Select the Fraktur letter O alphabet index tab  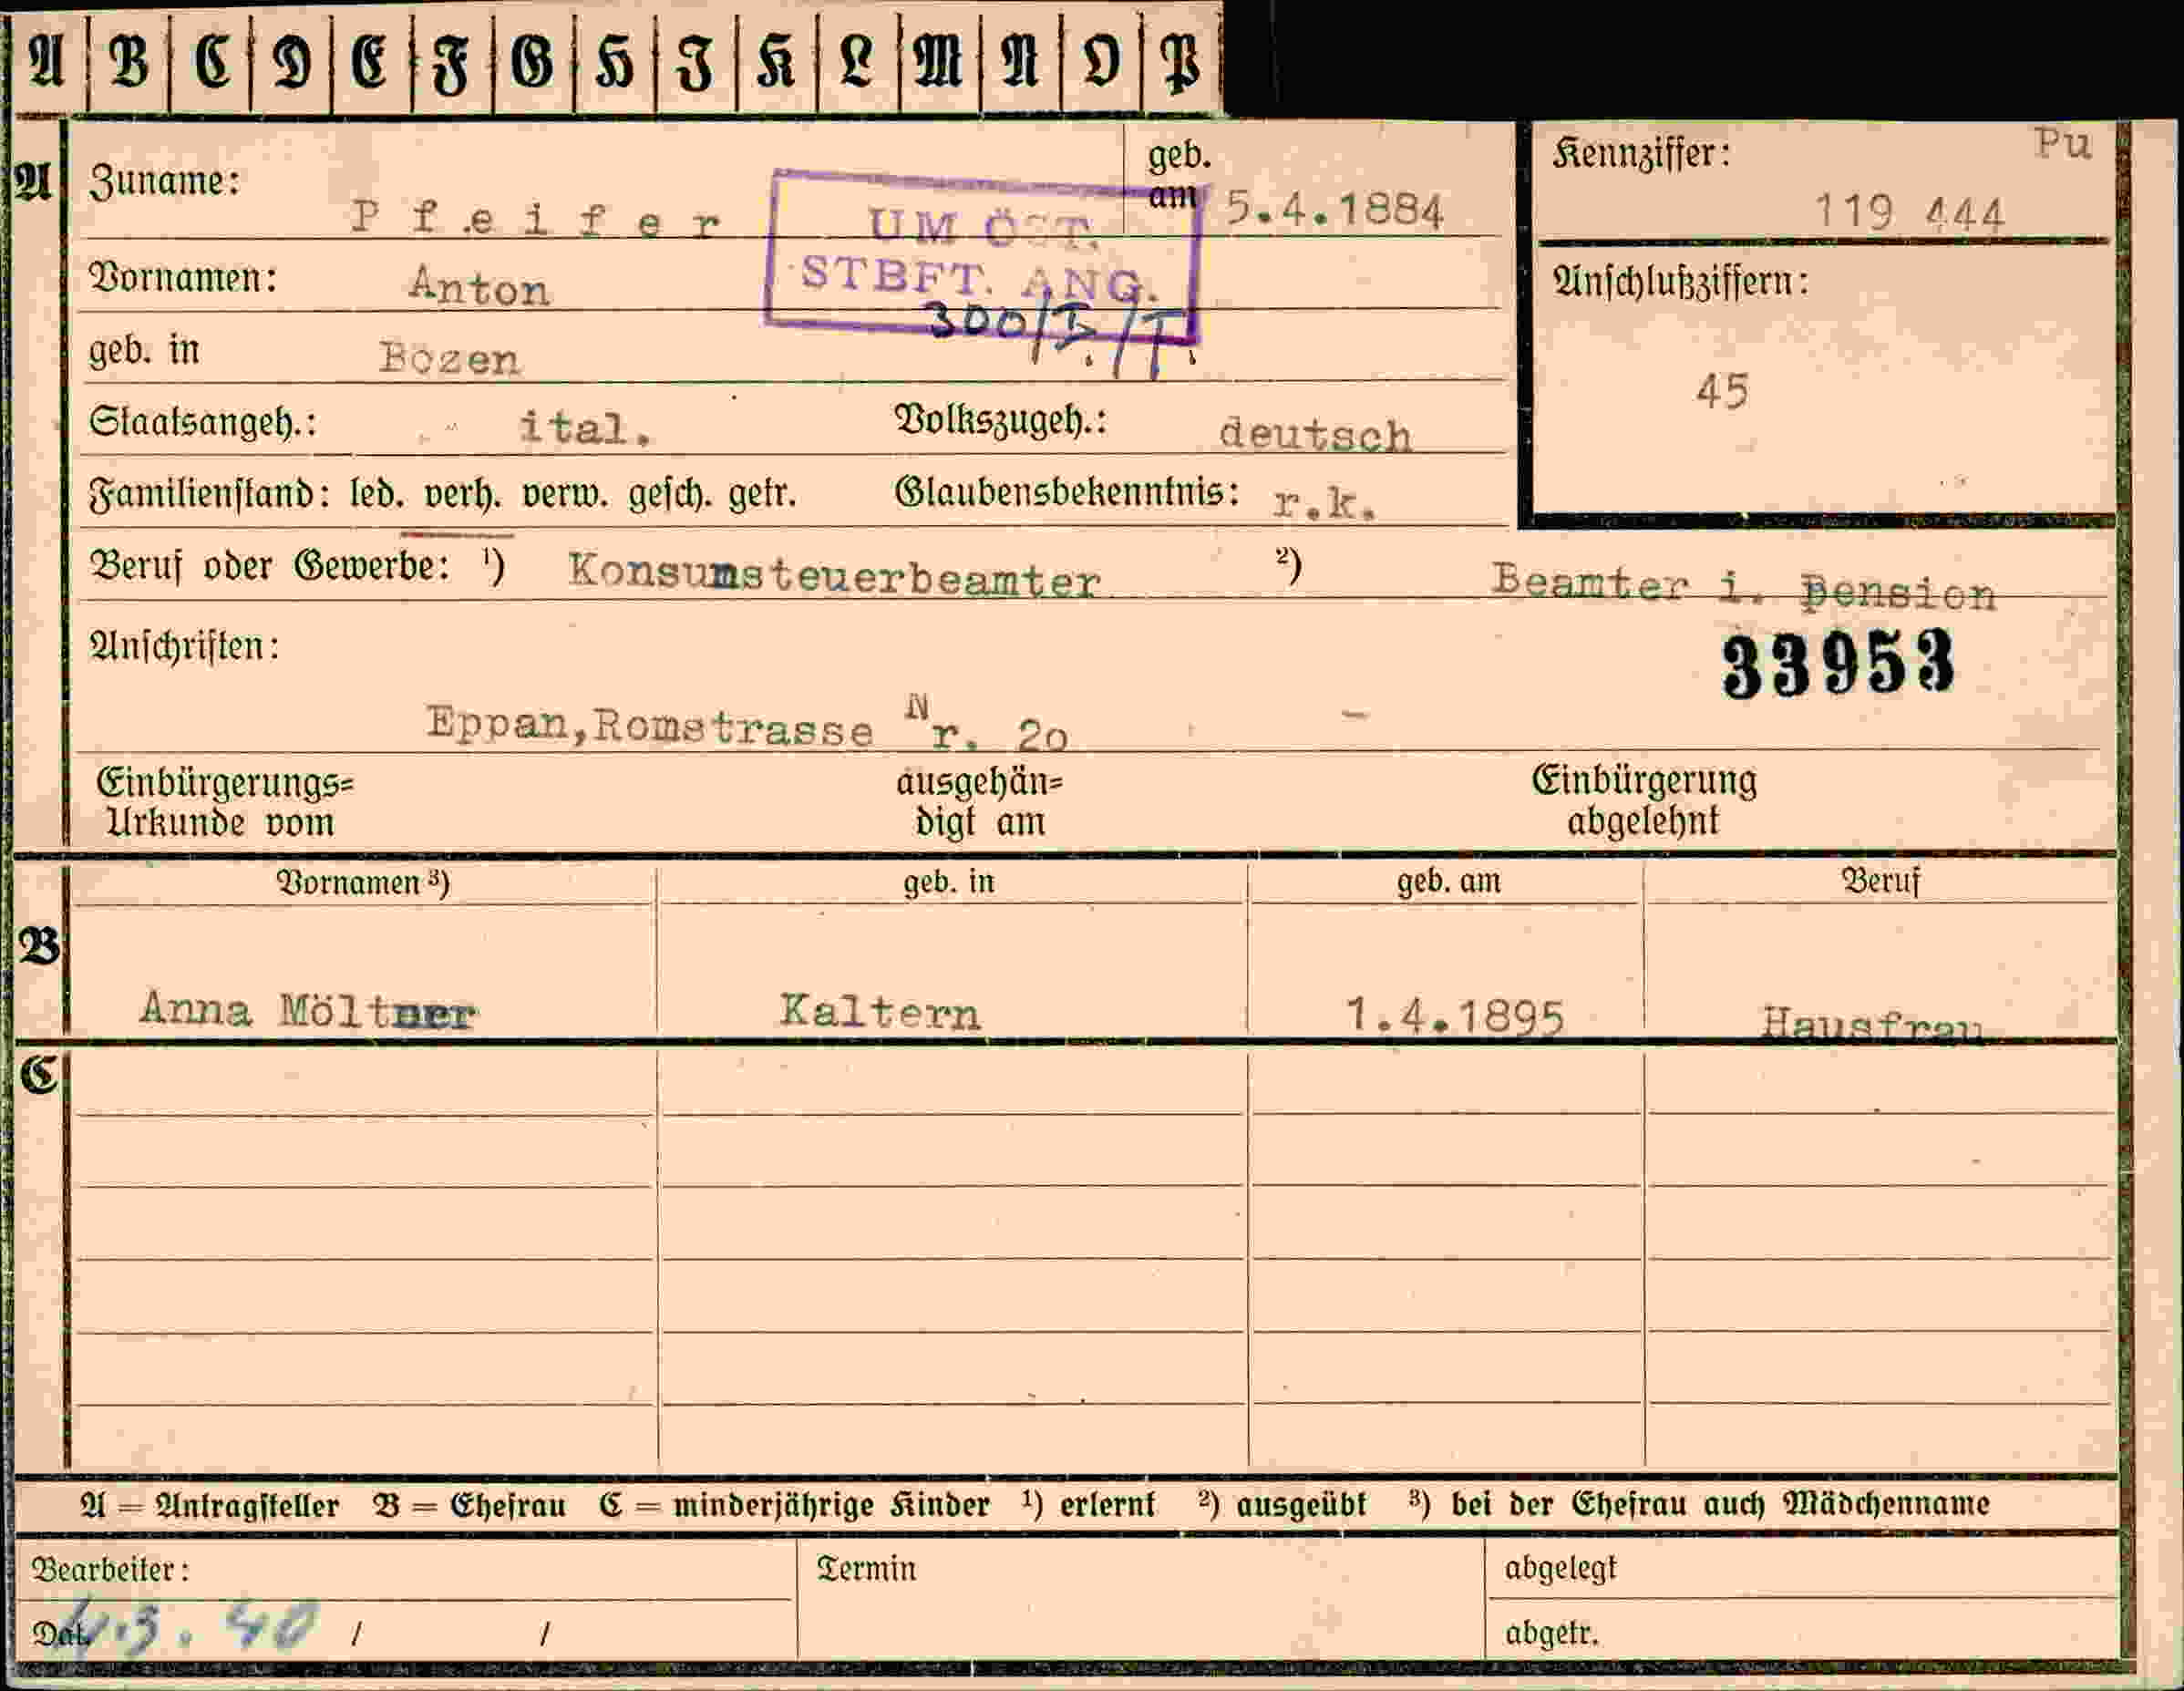tap(1101, 62)
